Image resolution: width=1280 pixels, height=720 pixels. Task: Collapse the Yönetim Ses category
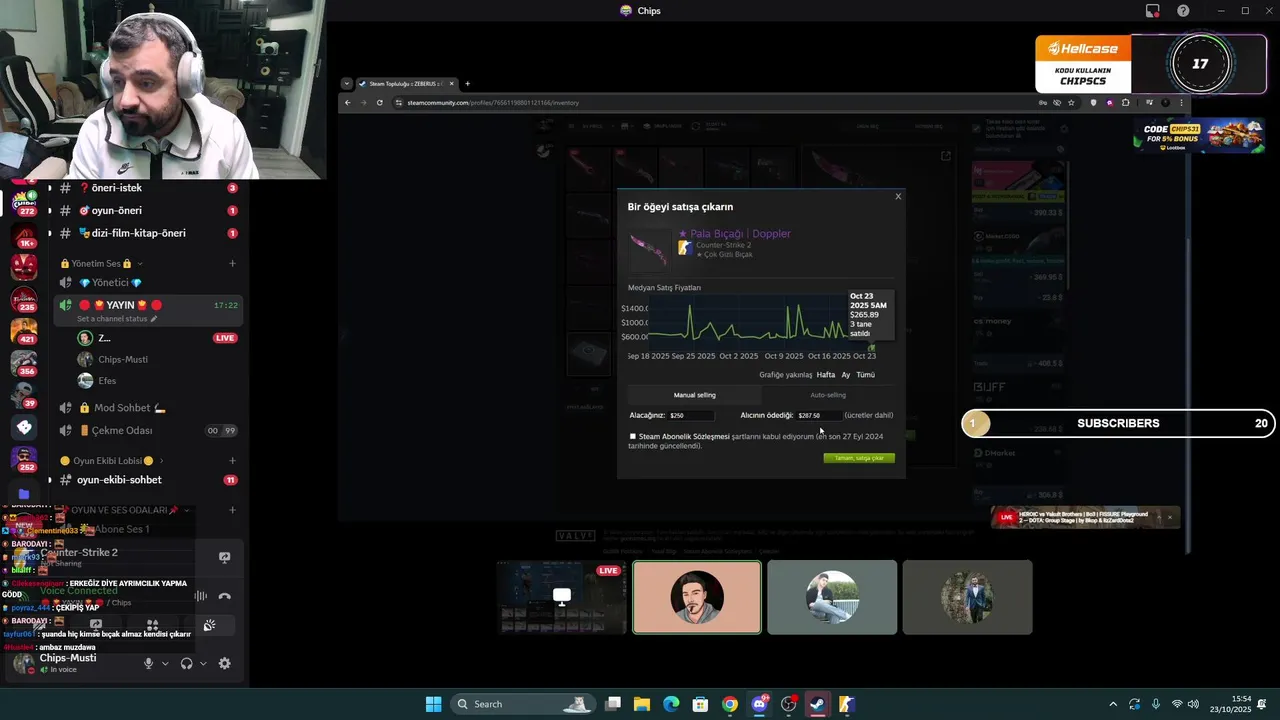point(96,264)
